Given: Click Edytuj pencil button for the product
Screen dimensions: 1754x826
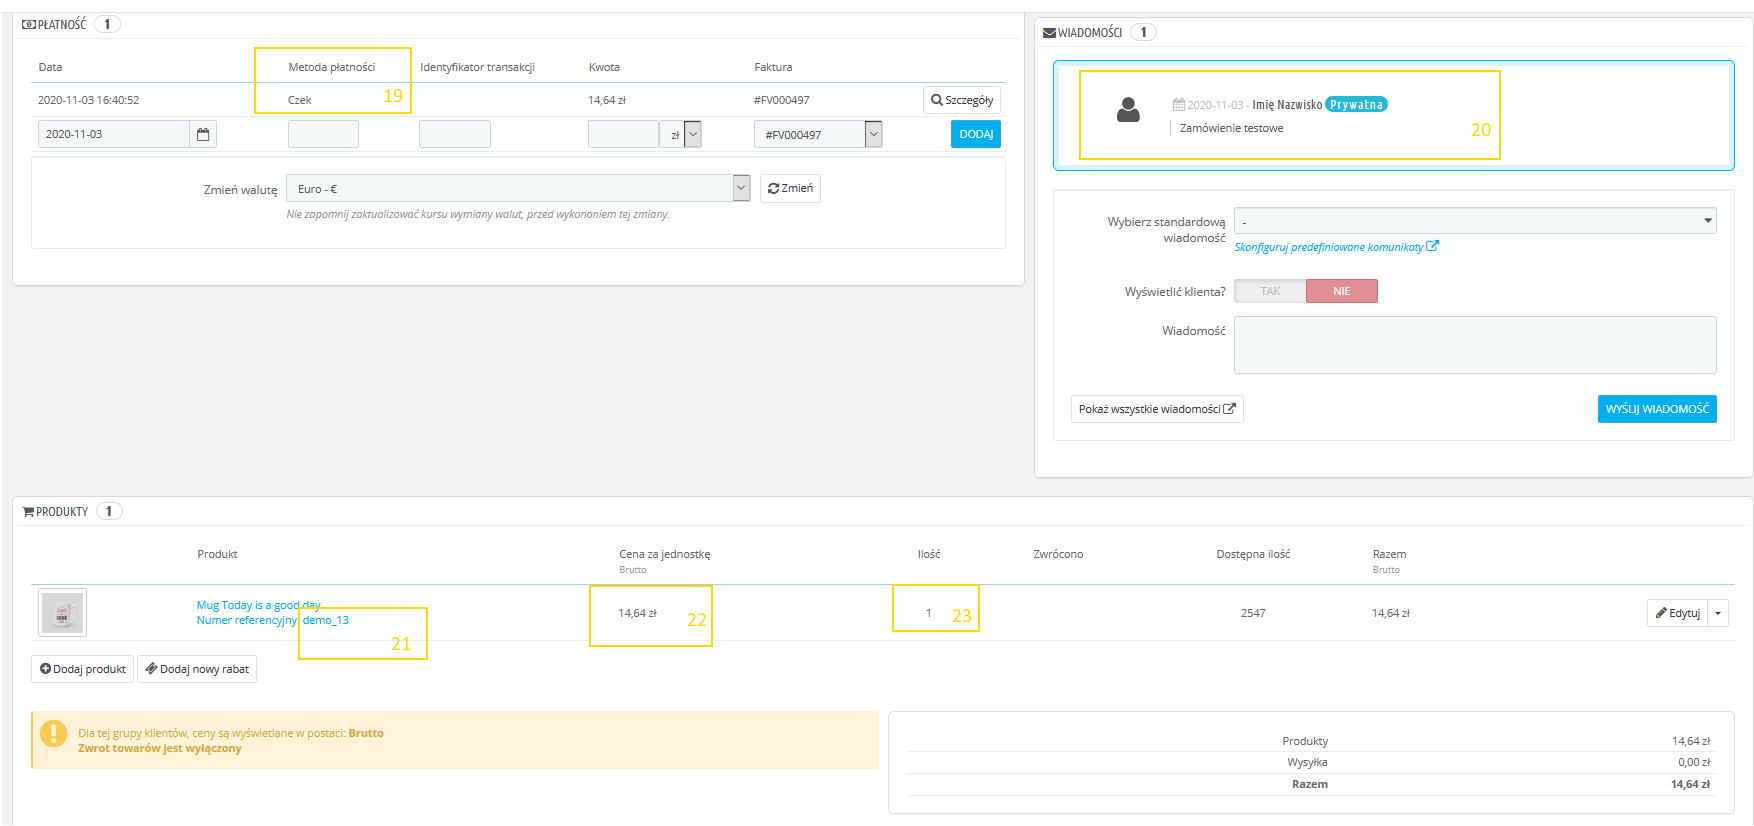Looking at the screenshot, I should click(1677, 613).
